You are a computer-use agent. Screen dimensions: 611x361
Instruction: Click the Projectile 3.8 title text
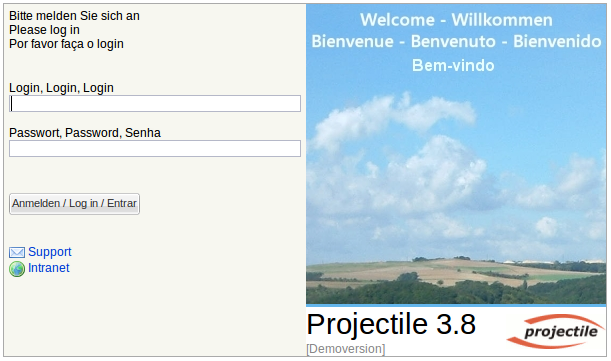[x=391, y=324]
